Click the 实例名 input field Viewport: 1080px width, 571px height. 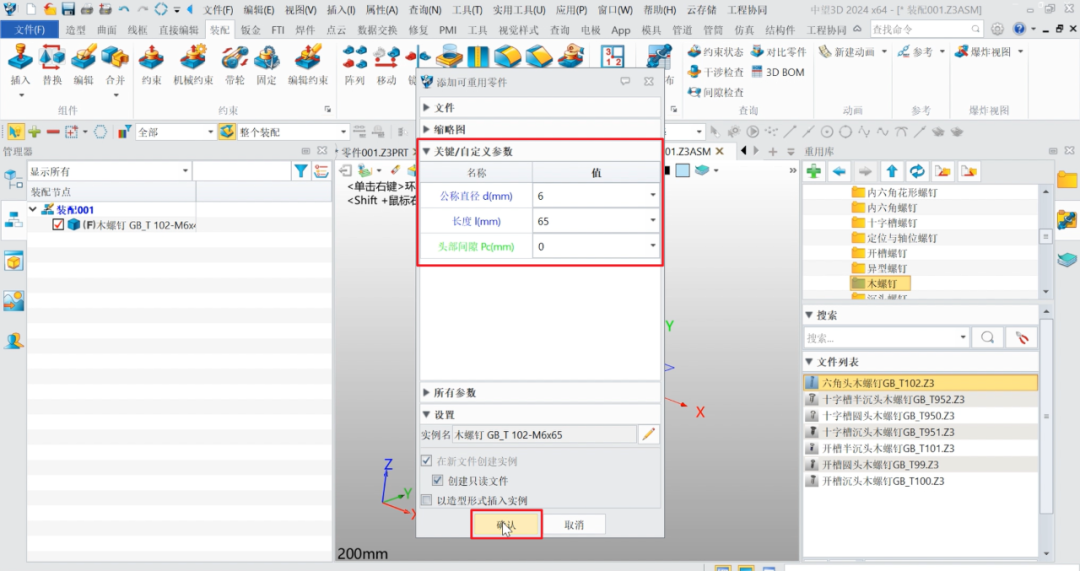(544, 435)
